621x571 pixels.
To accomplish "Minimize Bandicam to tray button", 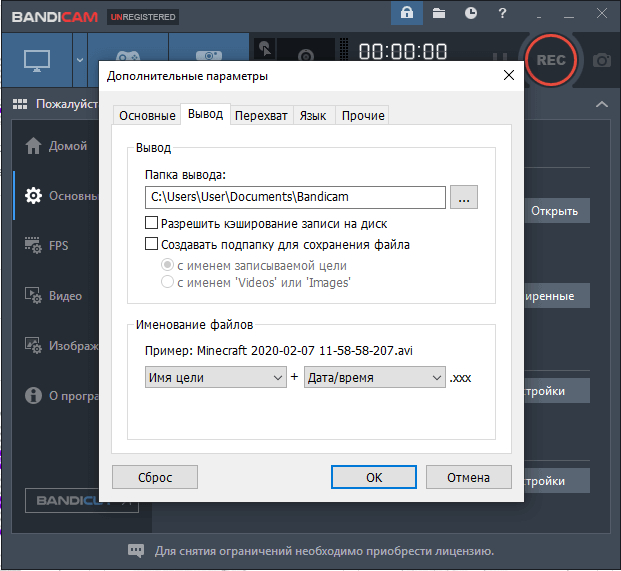I will [539, 17].
